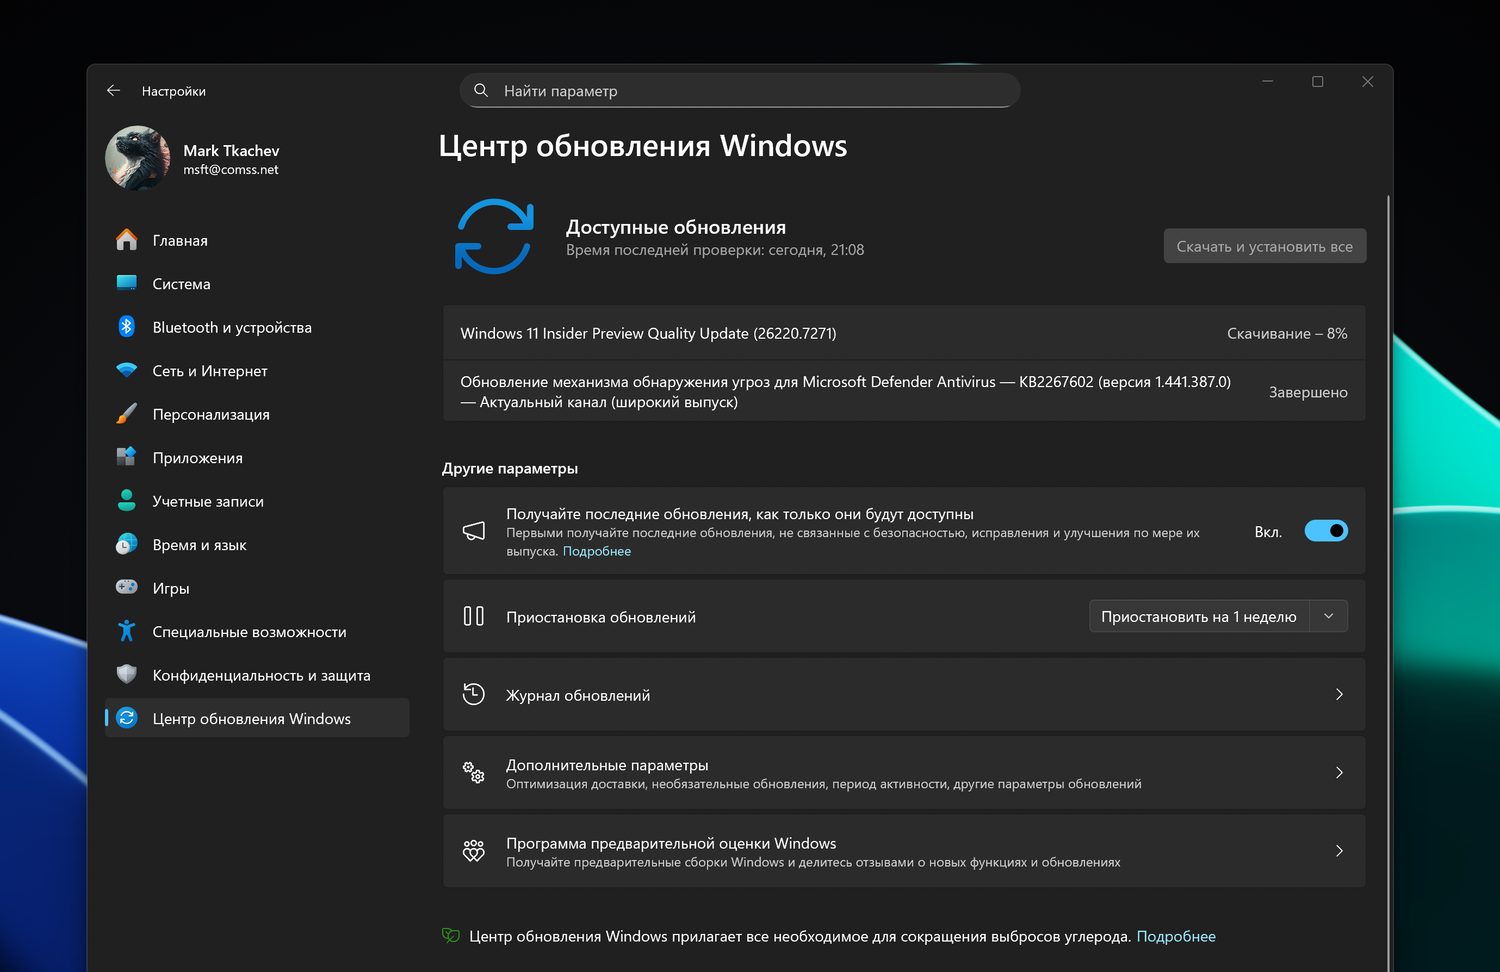Open Bluetooth и устройства settings
The width and height of the screenshot is (1500, 972).
126,327
